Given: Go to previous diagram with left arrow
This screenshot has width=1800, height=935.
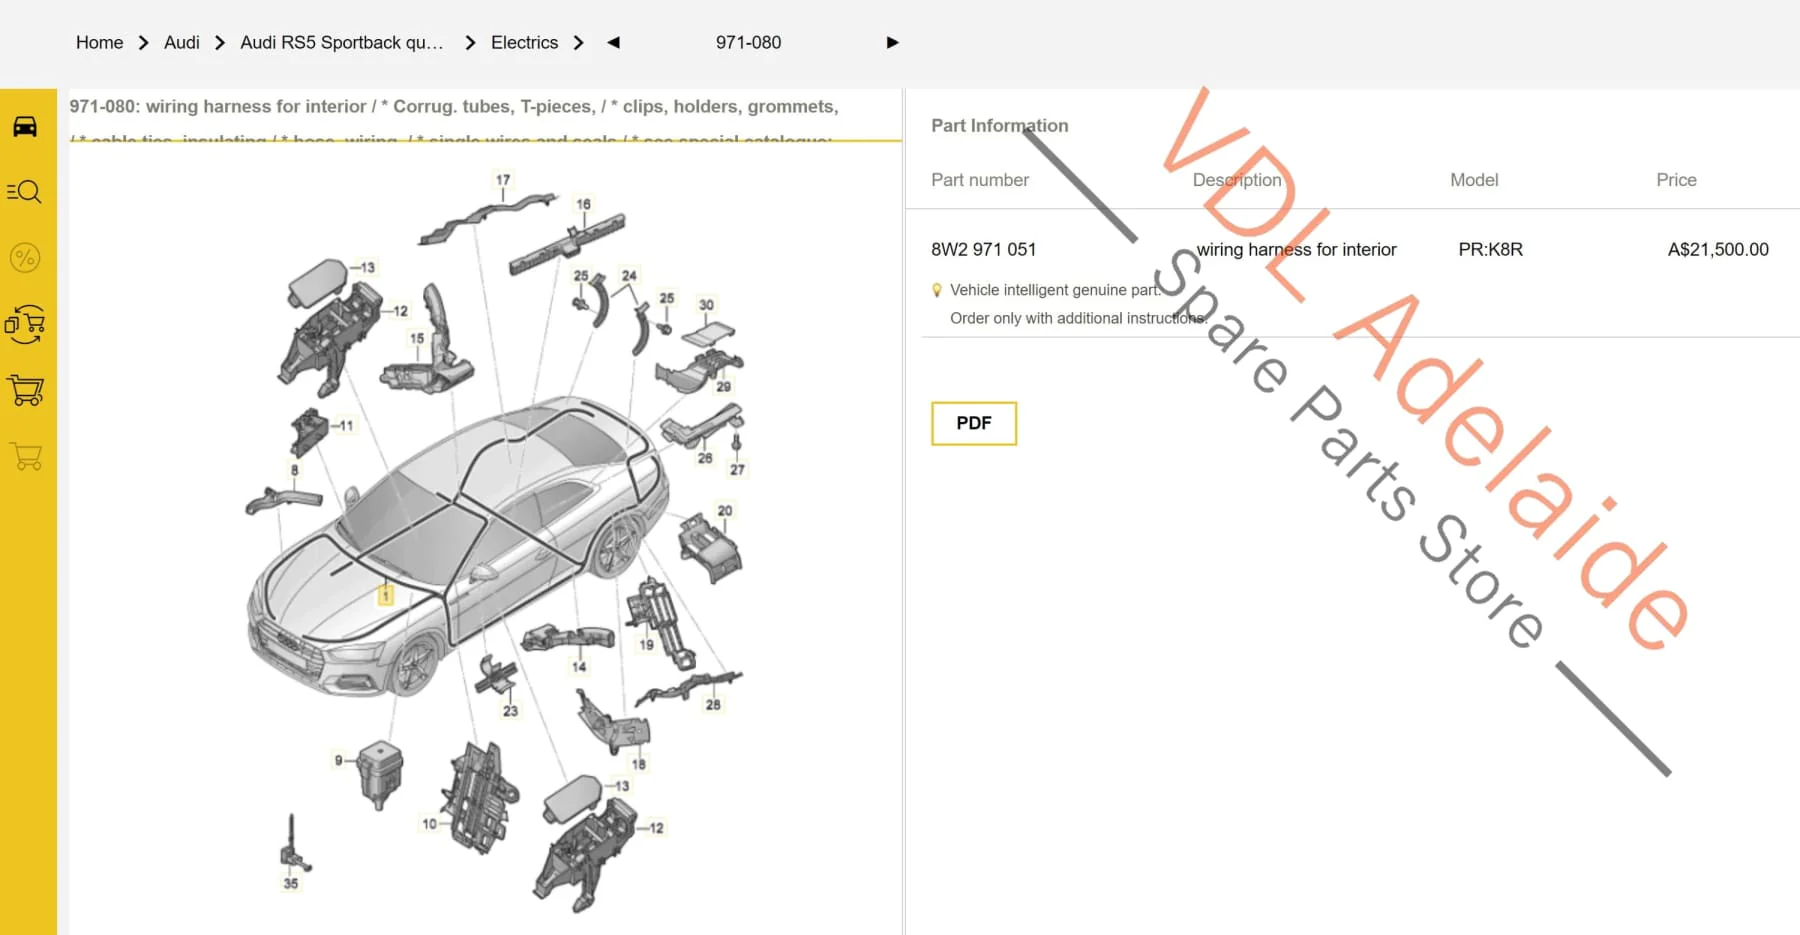Looking at the screenshot, I should pyautogui.click(x=614, y=42).
